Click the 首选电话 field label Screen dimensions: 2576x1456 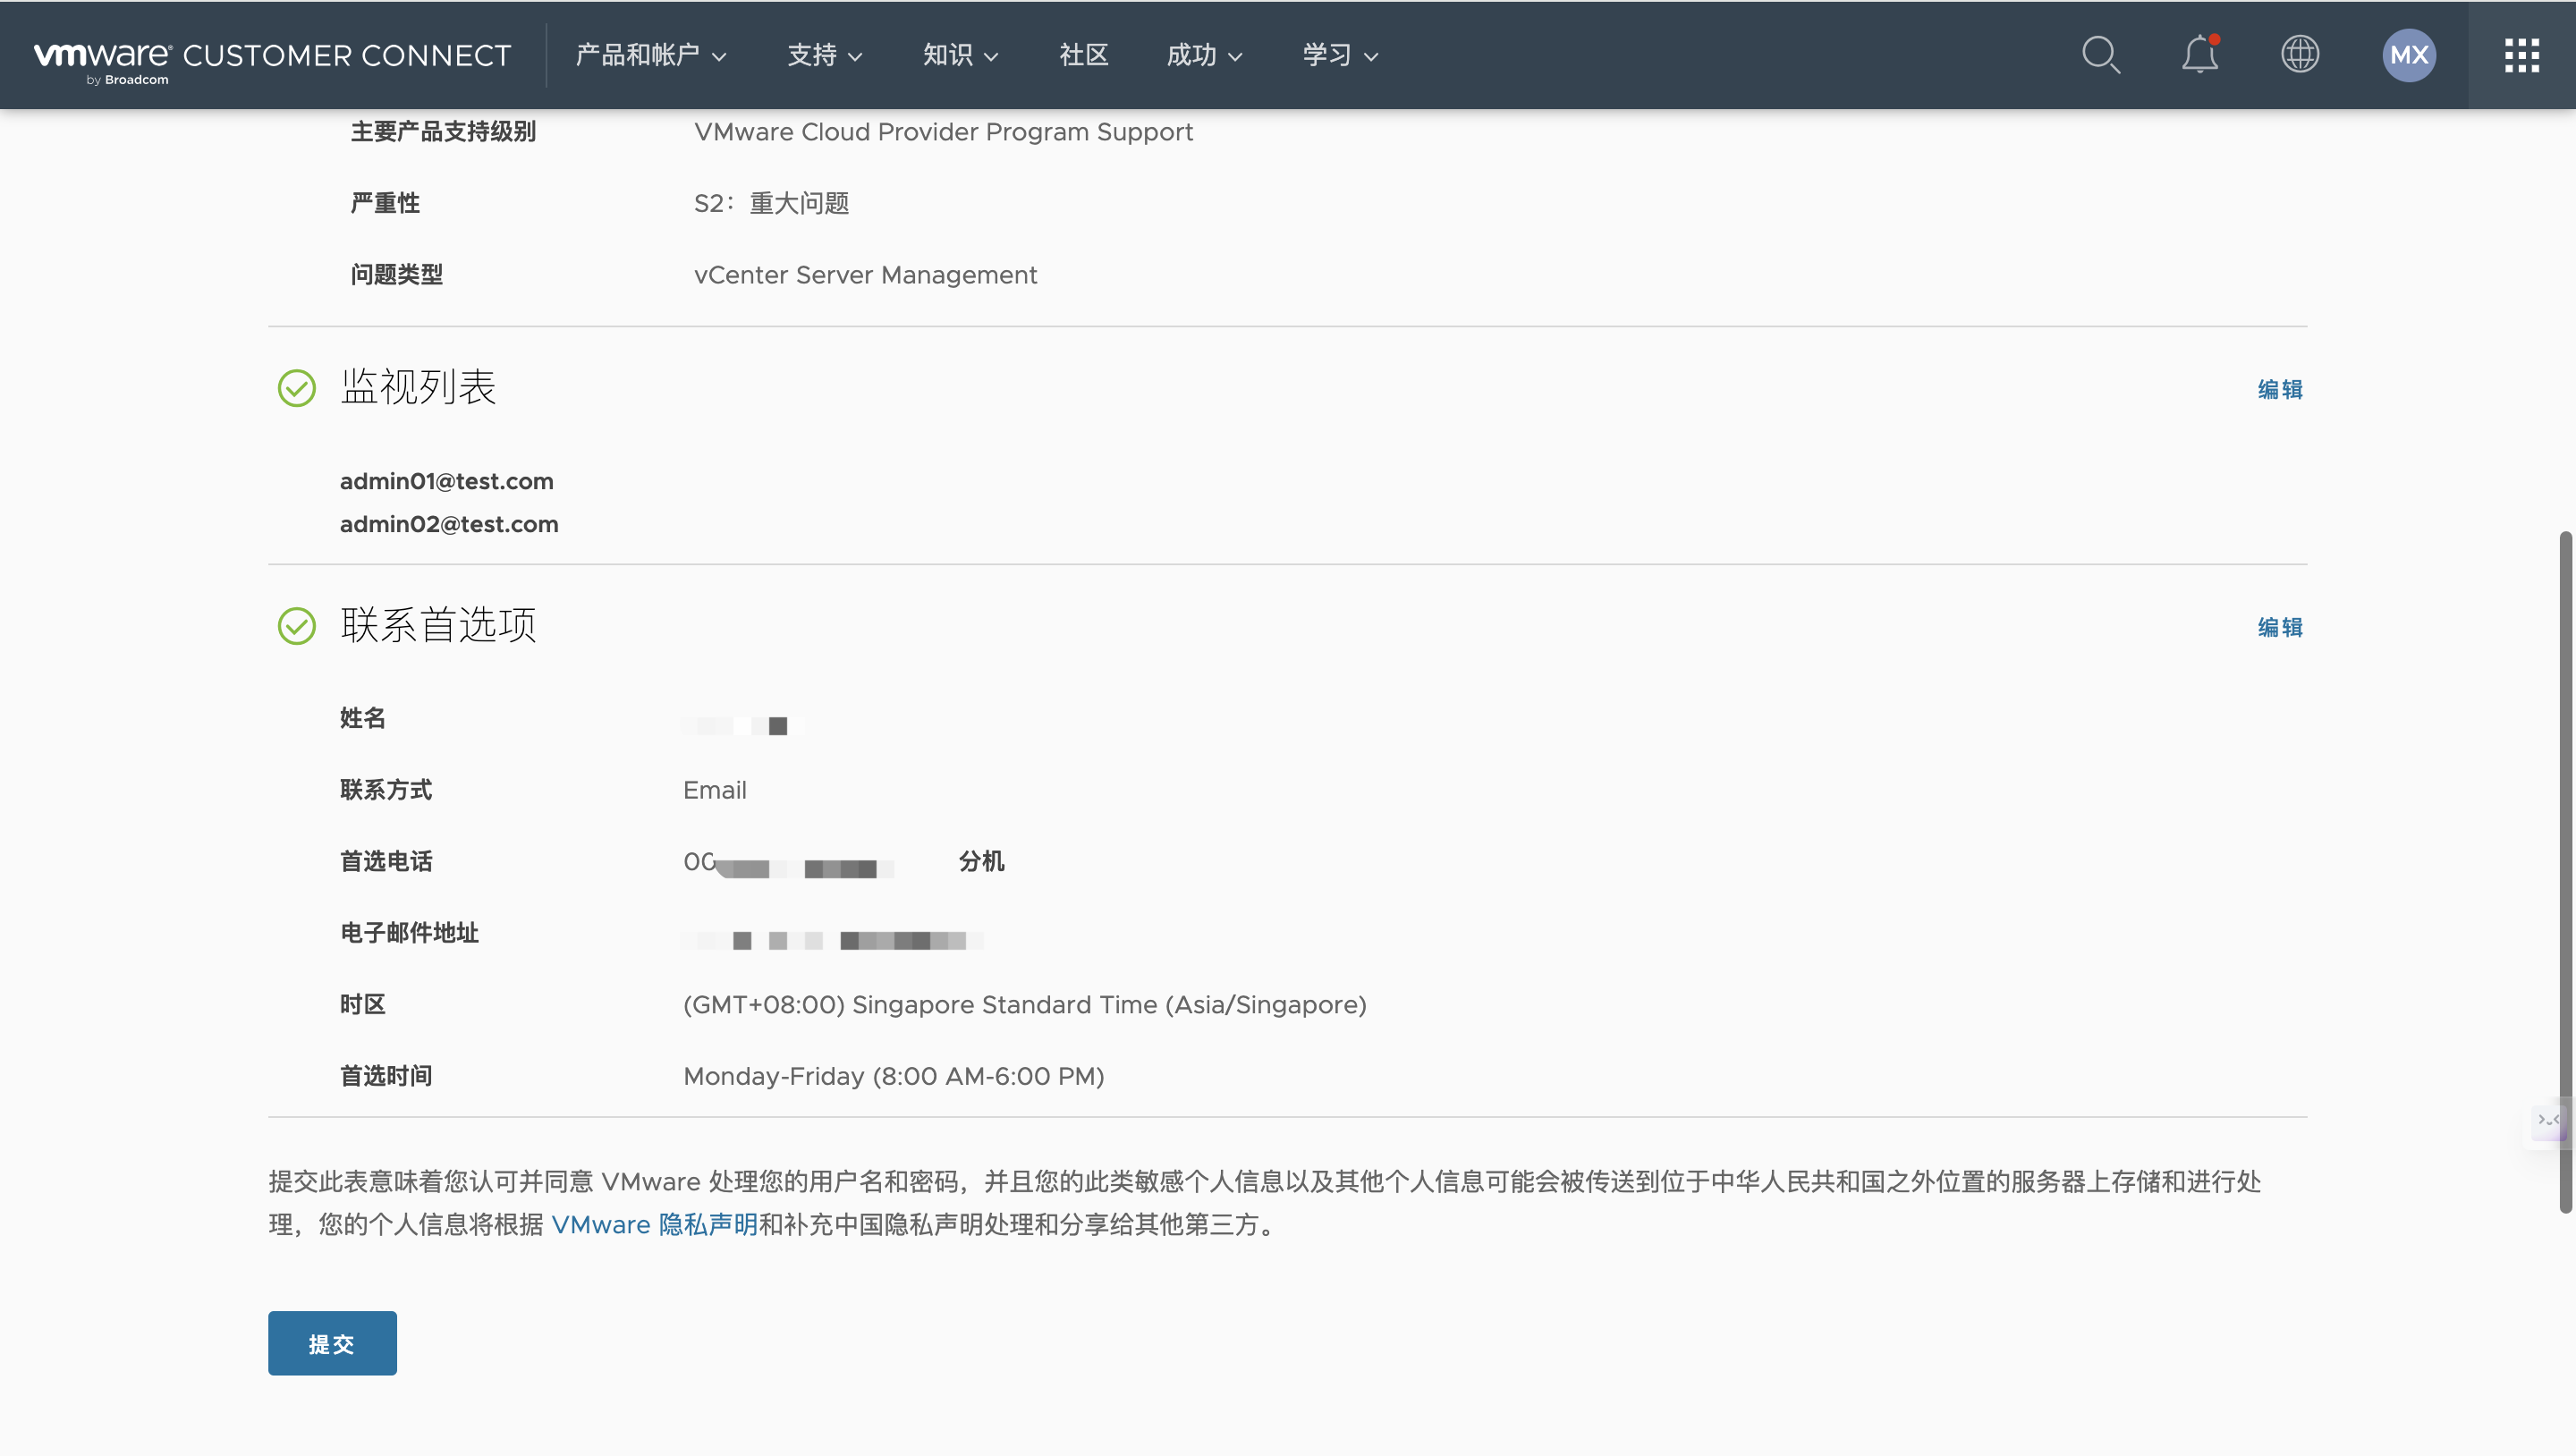[386, 861]
